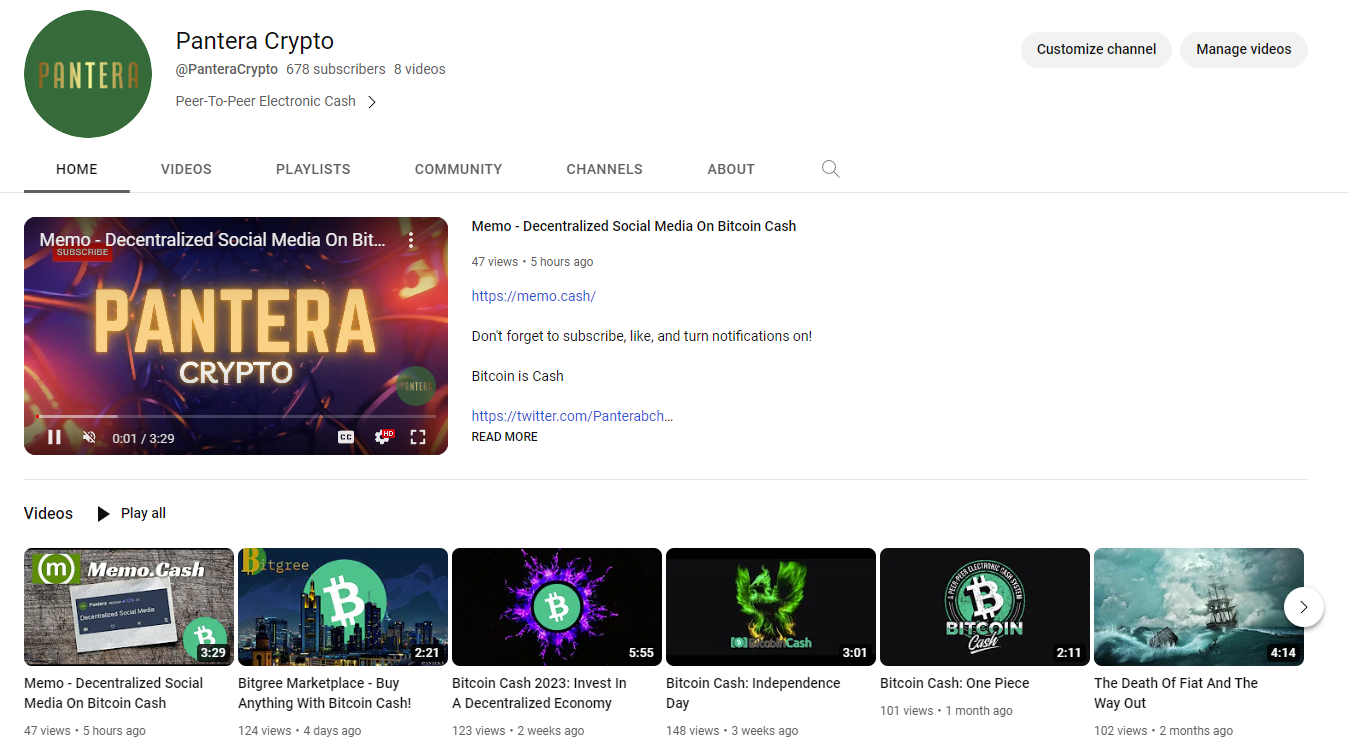The height and width of the screenshot is (749, 1349).
Task: Click the 'Videos' section heading
Action: (x=48, y=513)
